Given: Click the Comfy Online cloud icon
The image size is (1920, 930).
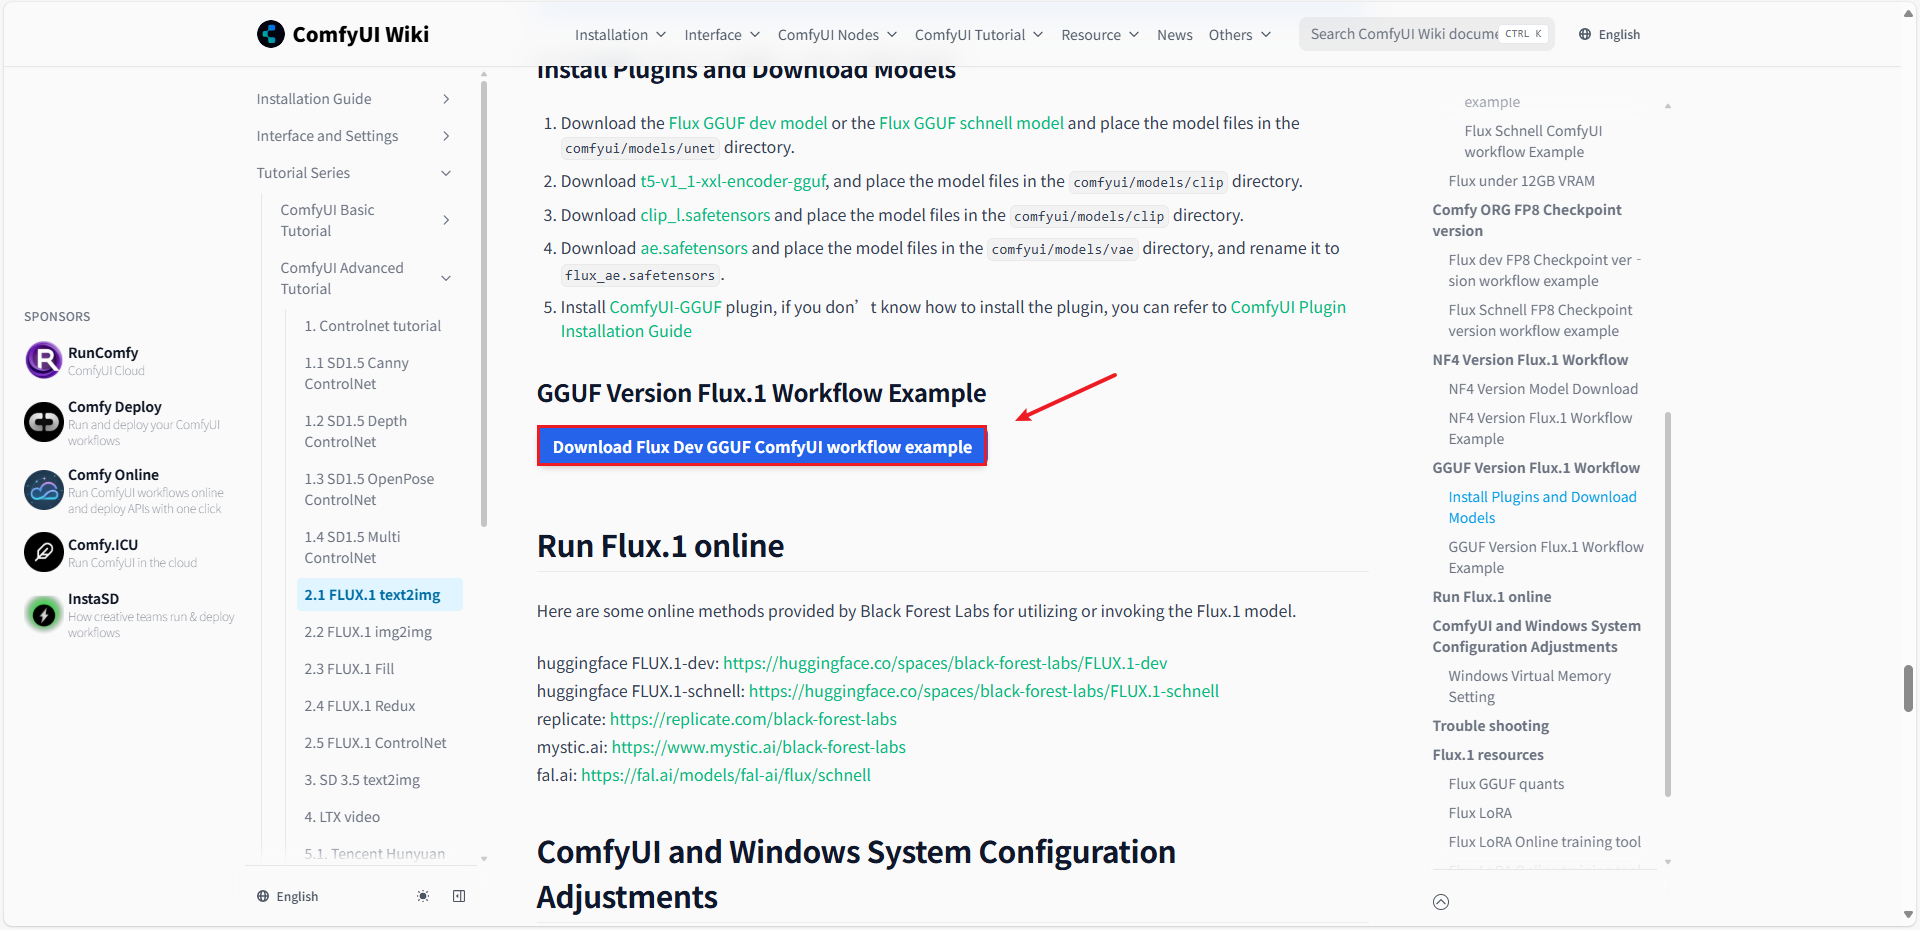Looking at the screenshot, I should coord(44,490).
